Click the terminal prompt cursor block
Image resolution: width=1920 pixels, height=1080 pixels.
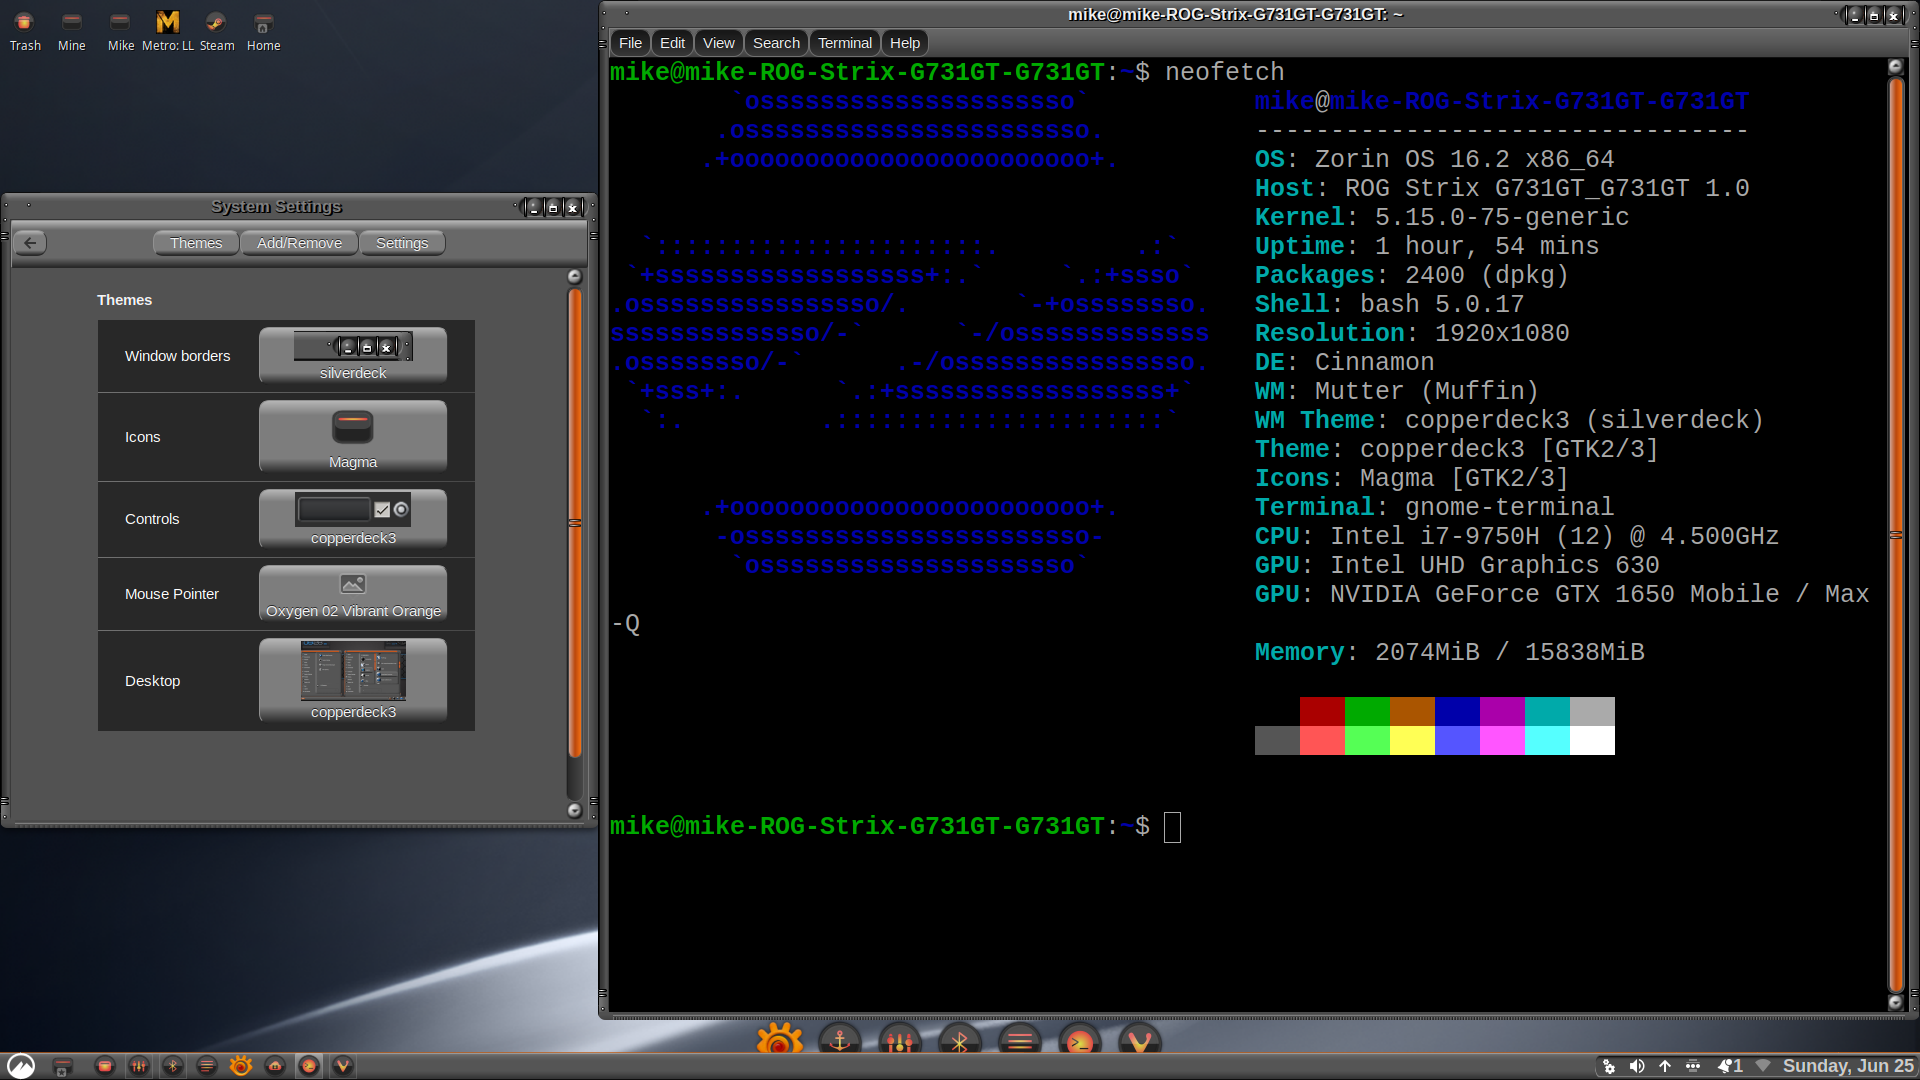click(1173, 827)
